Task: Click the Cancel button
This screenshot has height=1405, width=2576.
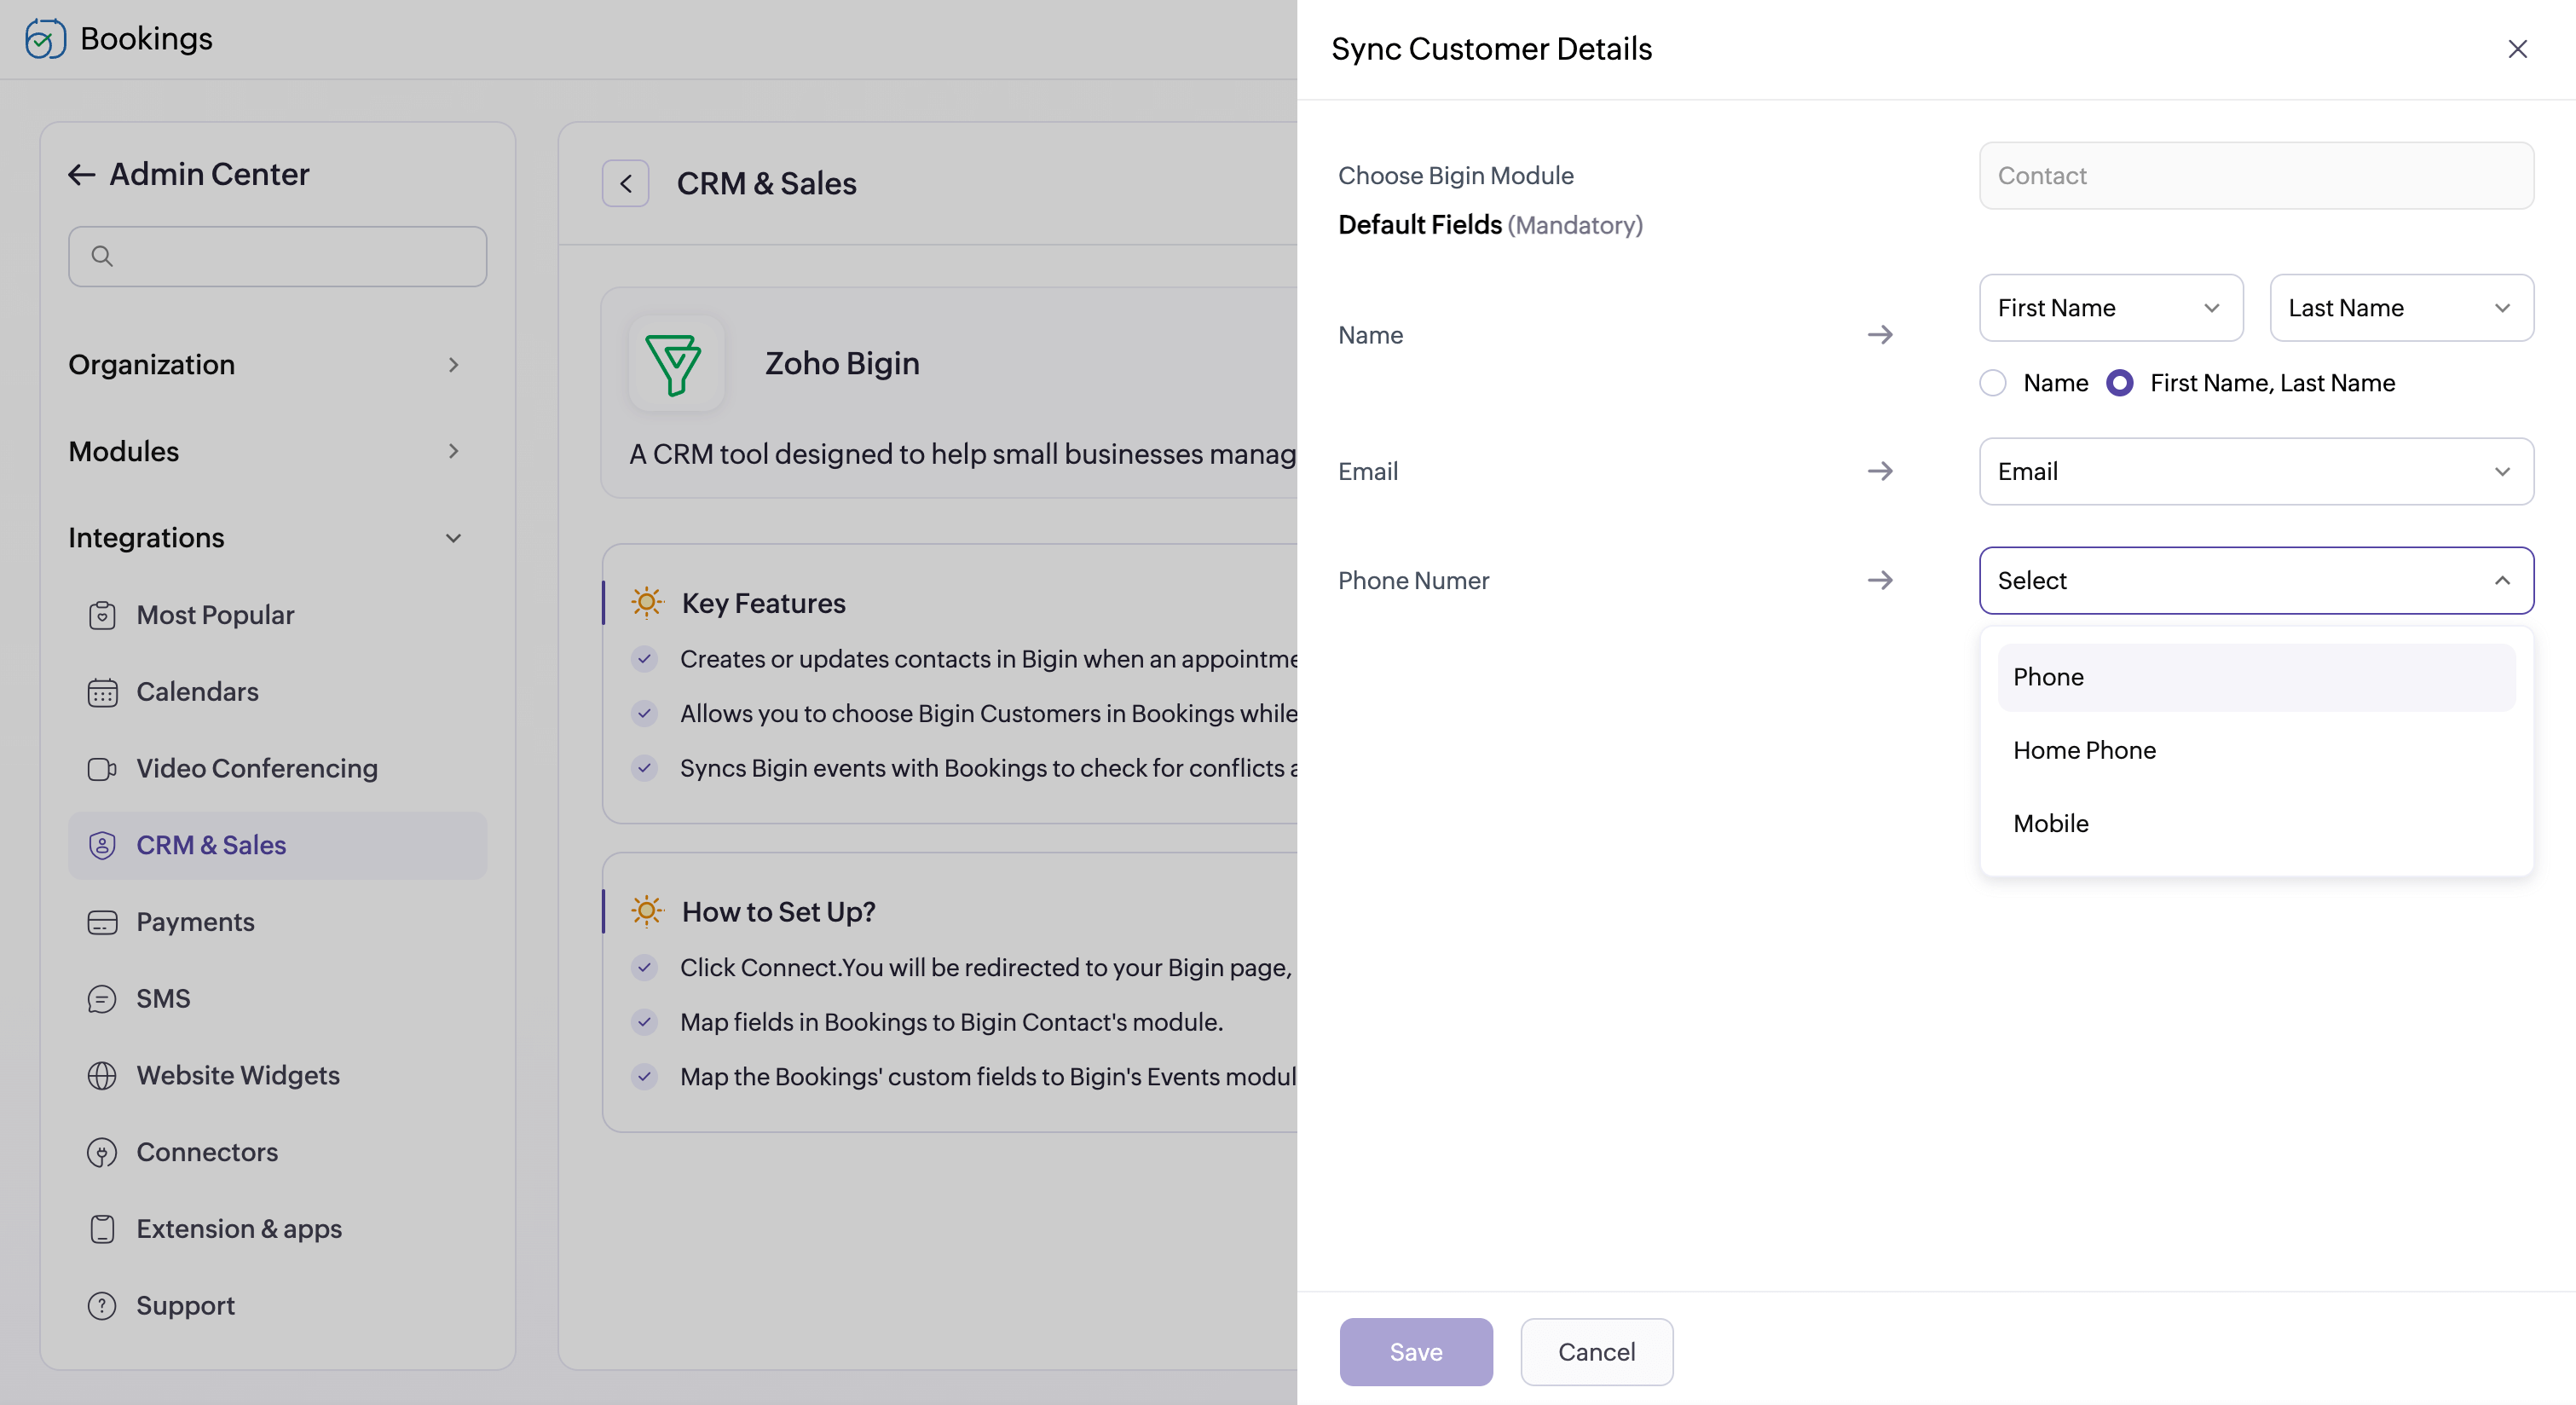Action: pos(1596,1352)
